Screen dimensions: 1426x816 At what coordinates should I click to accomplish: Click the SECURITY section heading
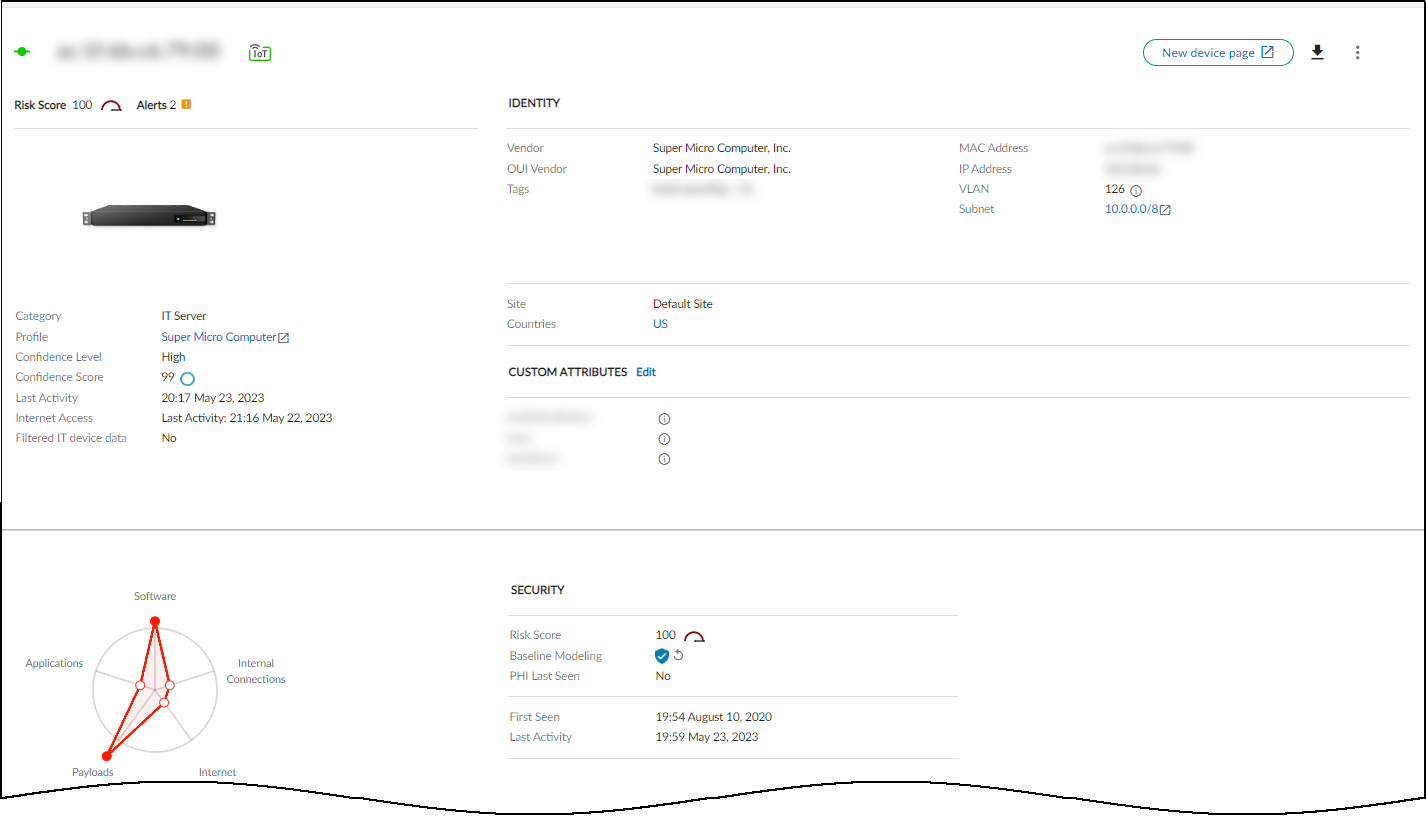tap(538, 590)
